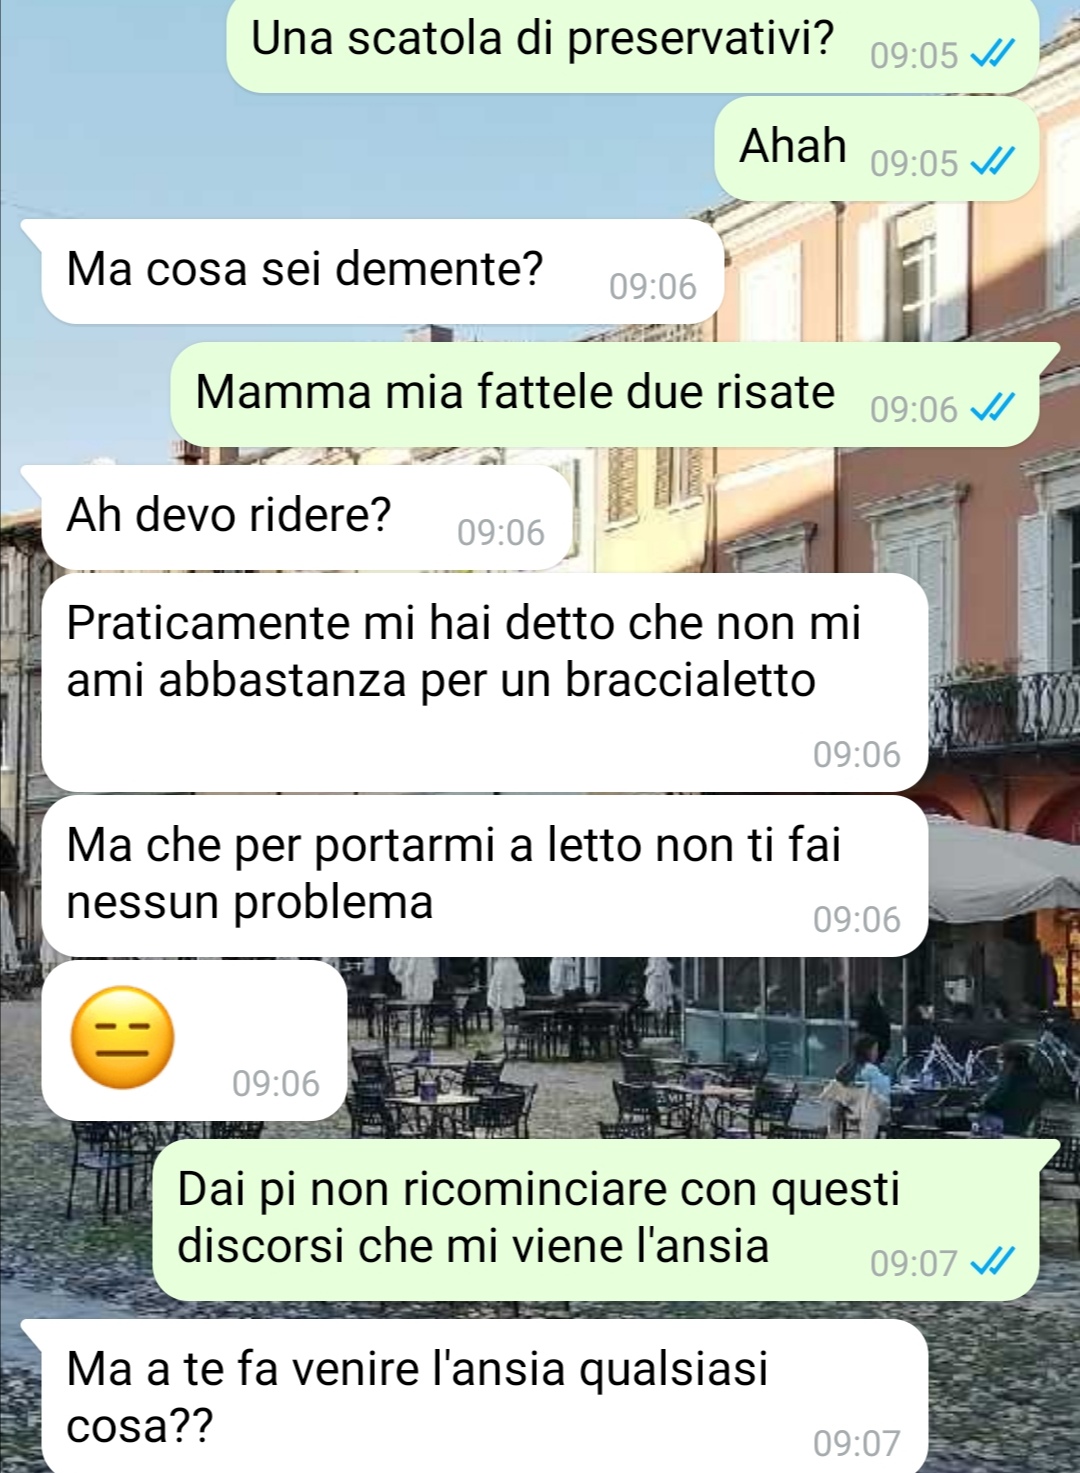This screenshot has width=1080, height=1473.
Task: Tap the 09:06 timestamp of 'Ah devo ridere?'
Action: click(x=500, y=533)
